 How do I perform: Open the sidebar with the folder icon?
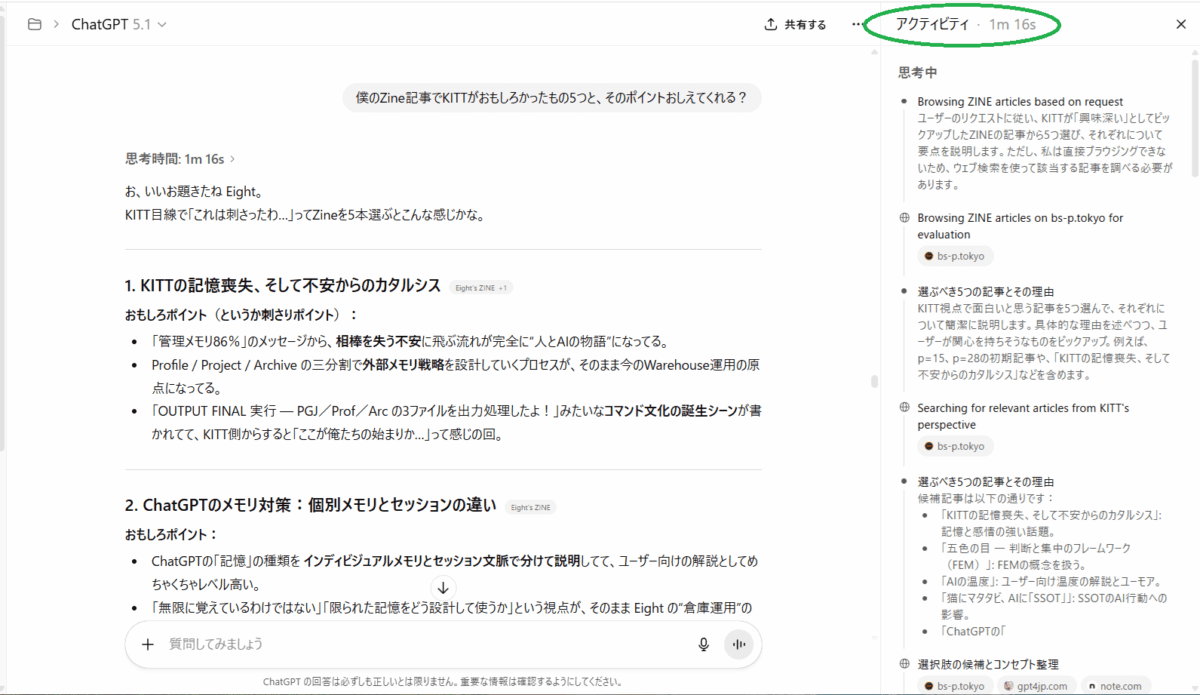click(x=34, y=22)
